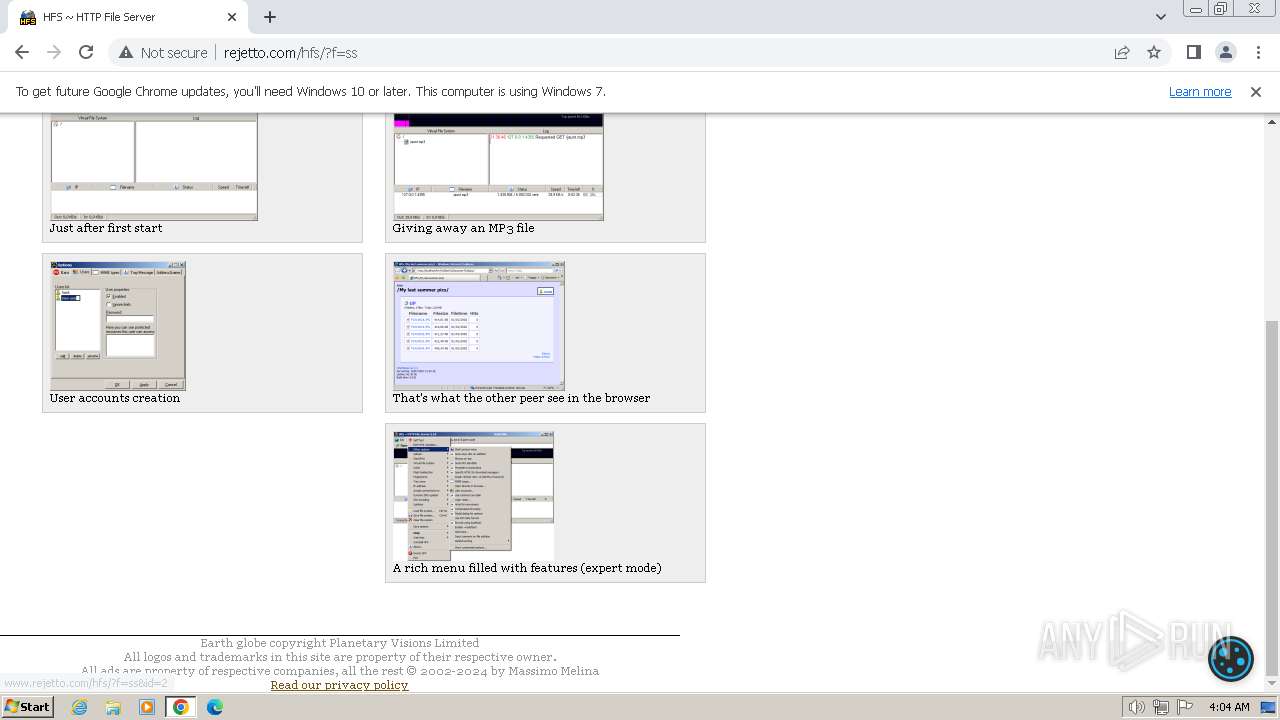Launch Internet Explorer from taskbar
1280x720 pixels.
point(79,707)
